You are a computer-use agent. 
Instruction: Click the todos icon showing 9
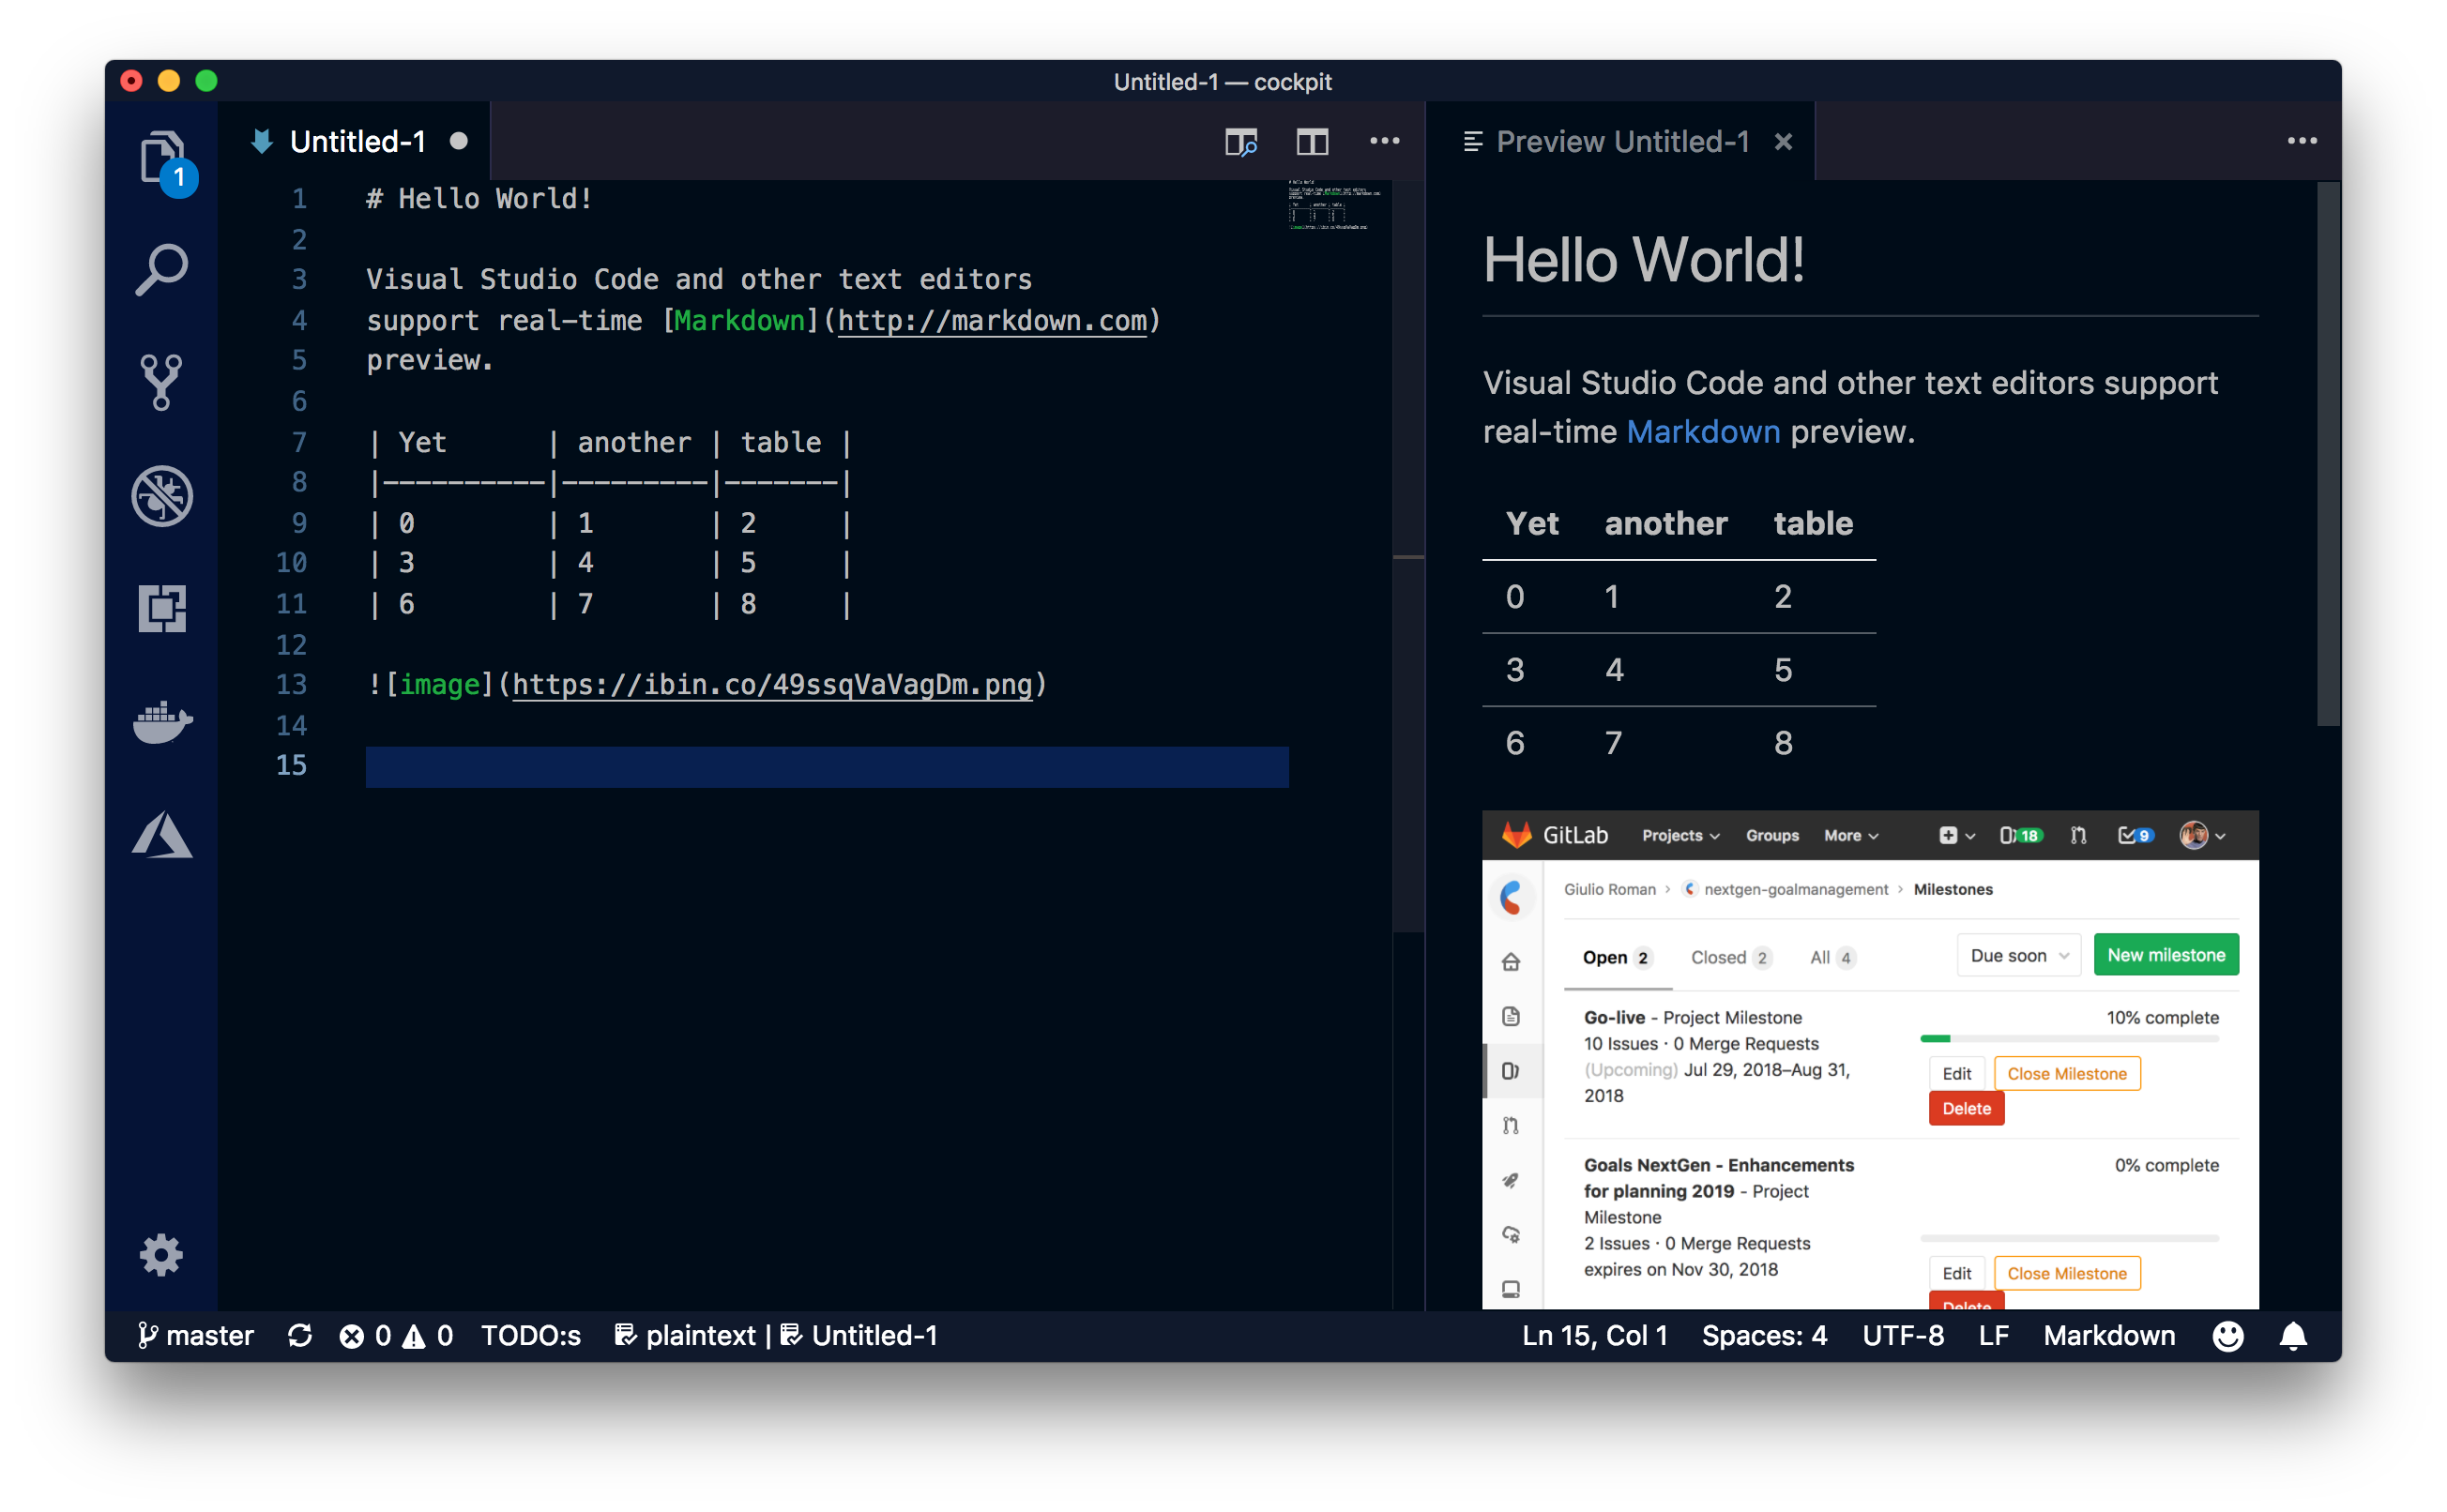tap(2136, 835)
